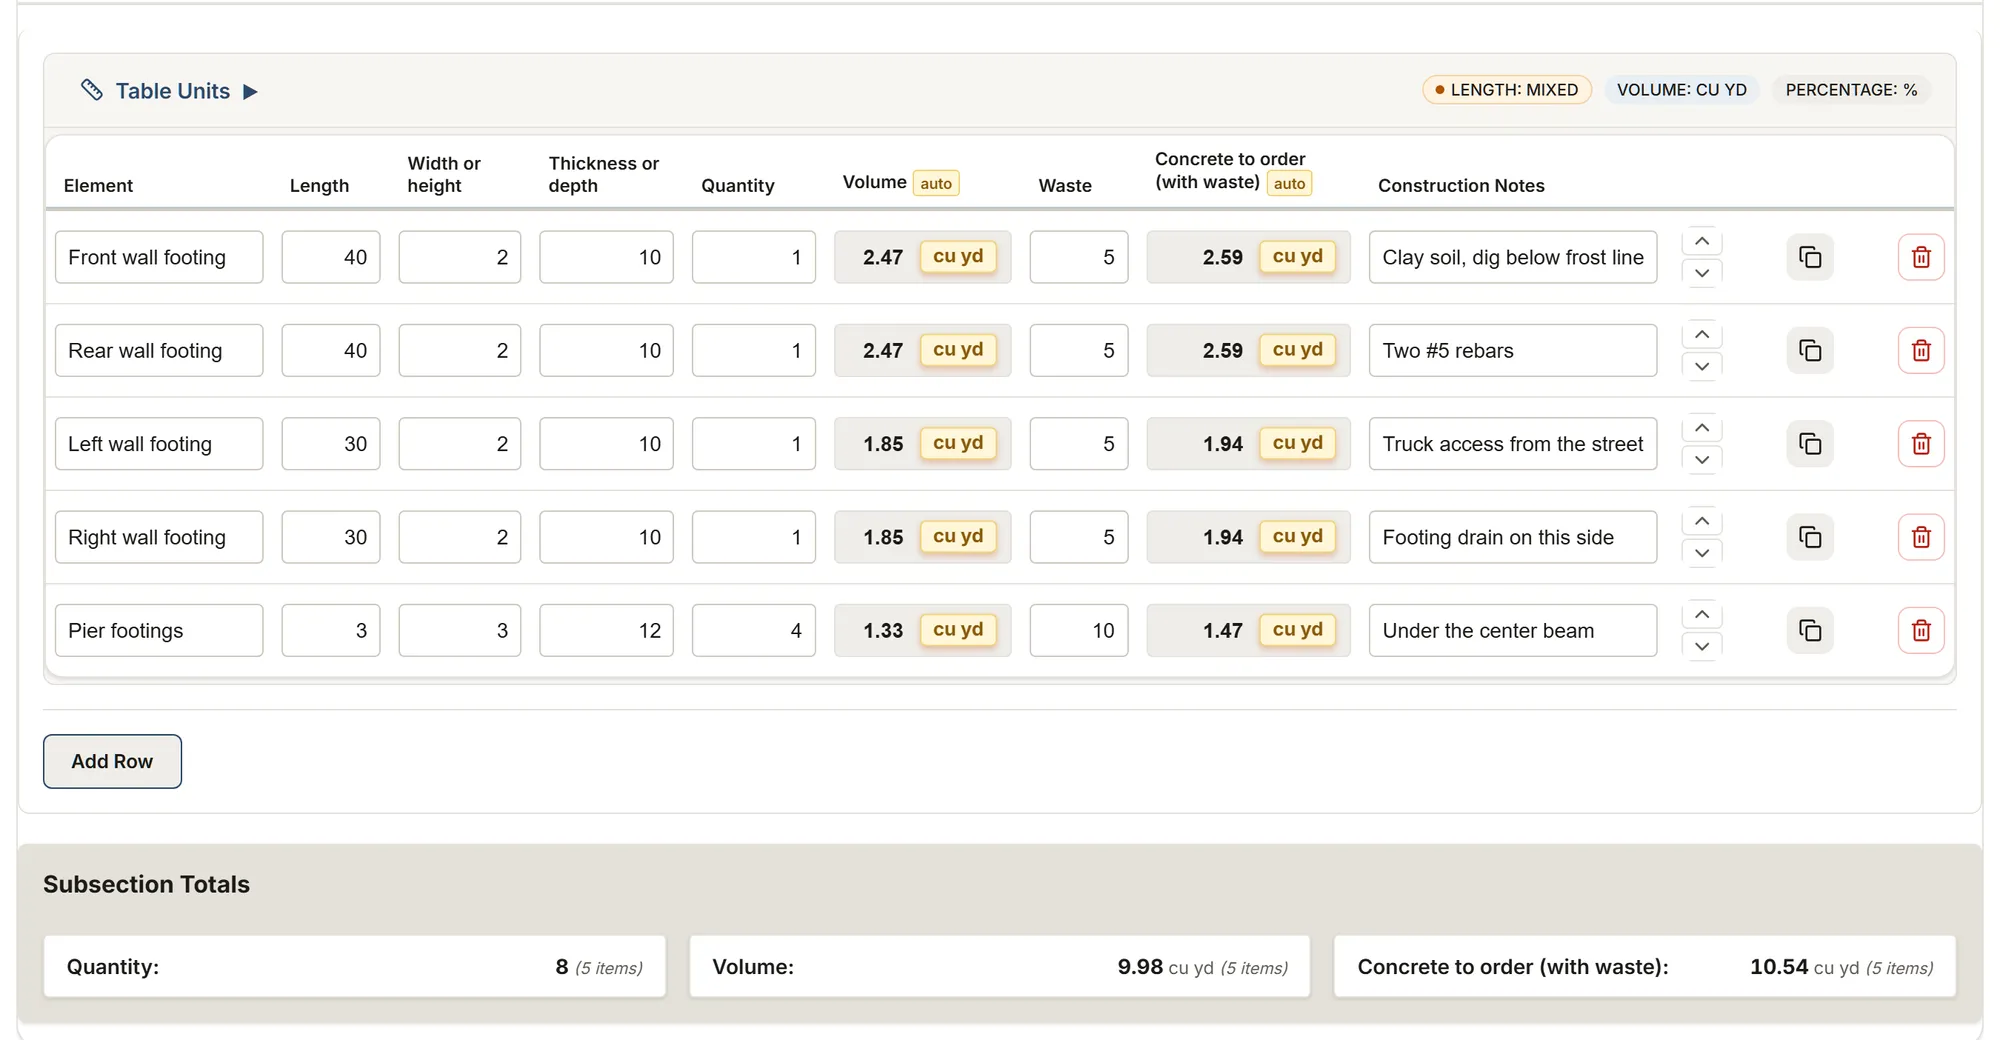Select the 9.98 cu yd Volume total

[1165, 967]
